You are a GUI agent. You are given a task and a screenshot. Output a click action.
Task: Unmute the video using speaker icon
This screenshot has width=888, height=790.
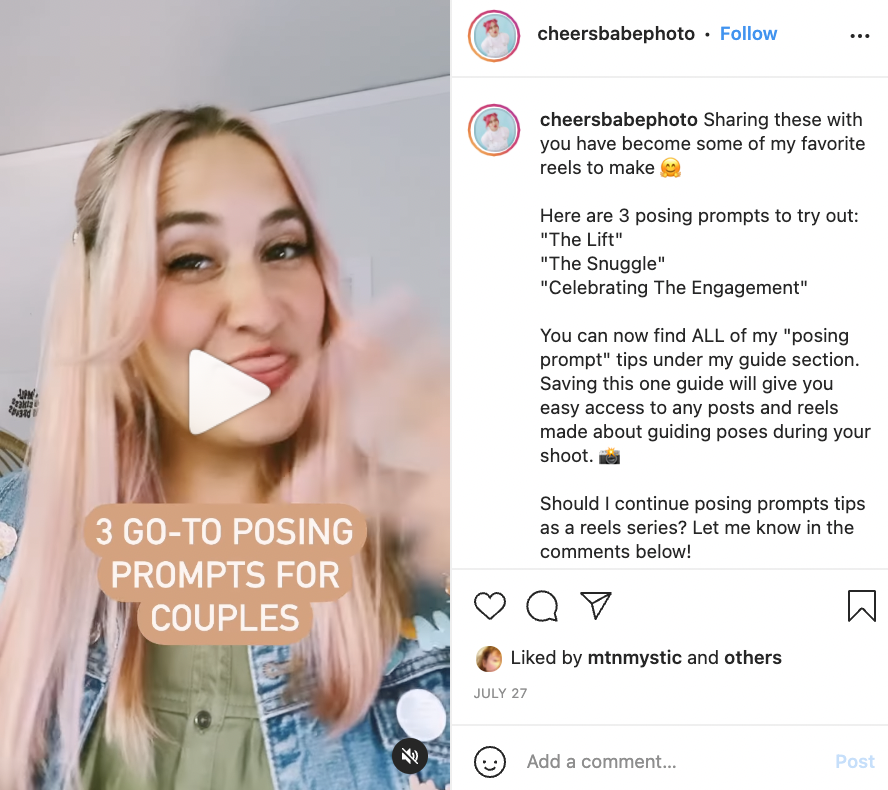[x=410, y=755]
